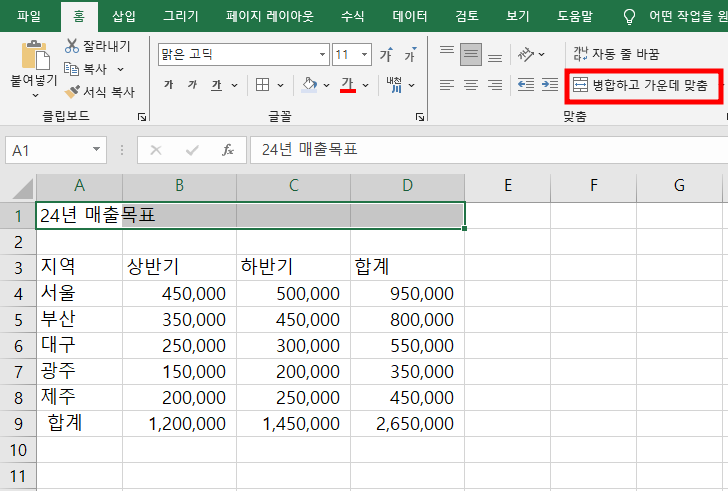Open text orientation options
The height and width of the screenshot is (491, 728).
click(530, 55)
